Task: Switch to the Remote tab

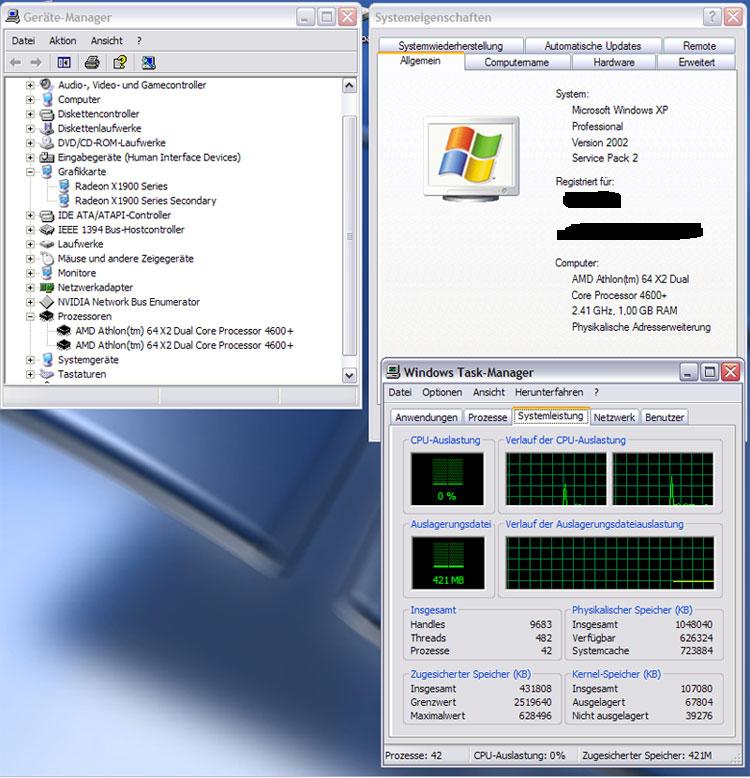Action: click(699, 46)
